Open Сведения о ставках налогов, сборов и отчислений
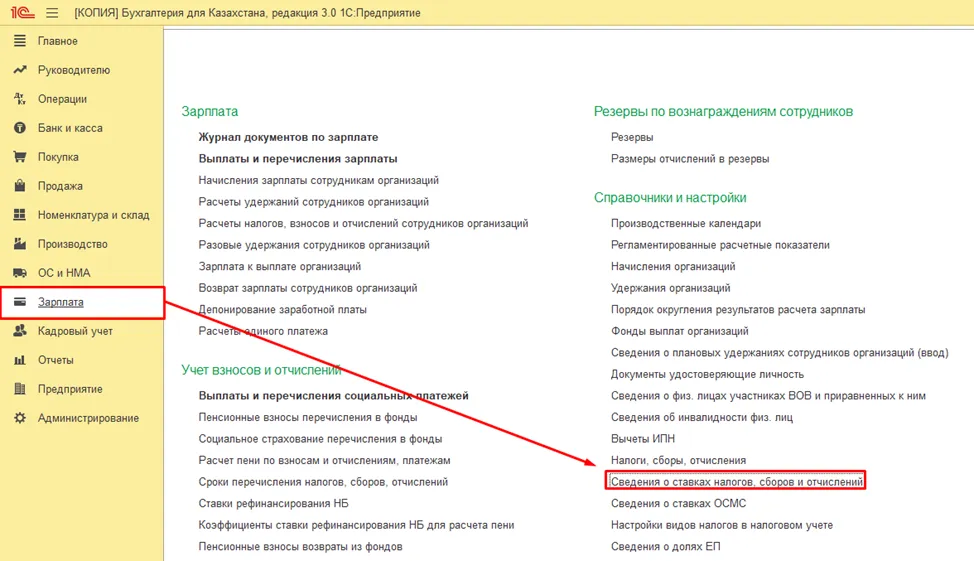974x561 pixels. coord(737,481)
